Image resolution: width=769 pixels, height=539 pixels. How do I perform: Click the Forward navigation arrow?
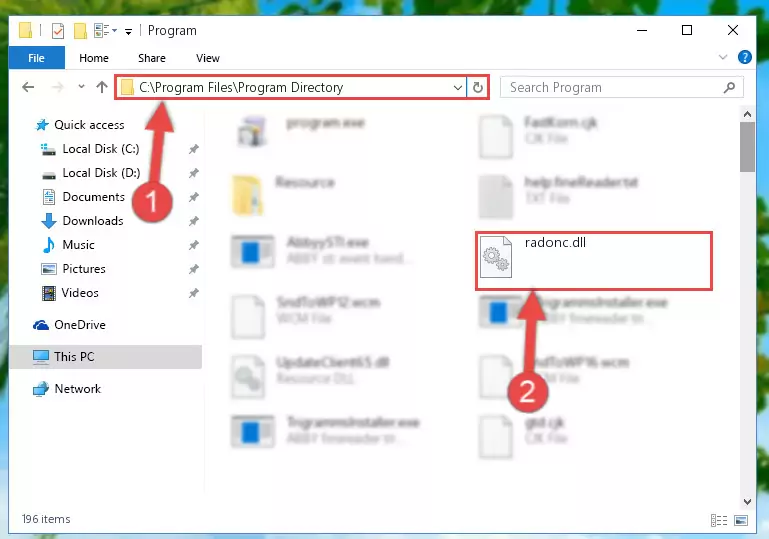click(58, 87)
